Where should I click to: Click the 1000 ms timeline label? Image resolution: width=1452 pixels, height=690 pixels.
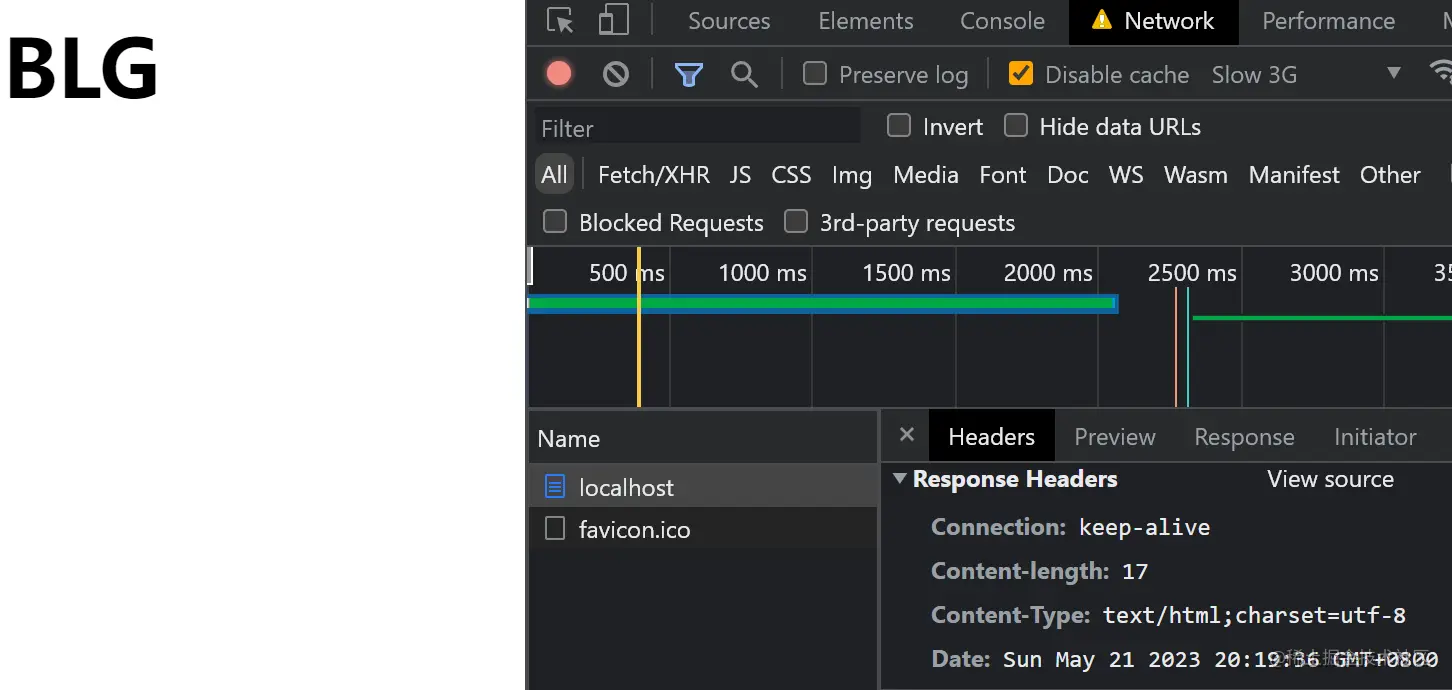[762, 273]
